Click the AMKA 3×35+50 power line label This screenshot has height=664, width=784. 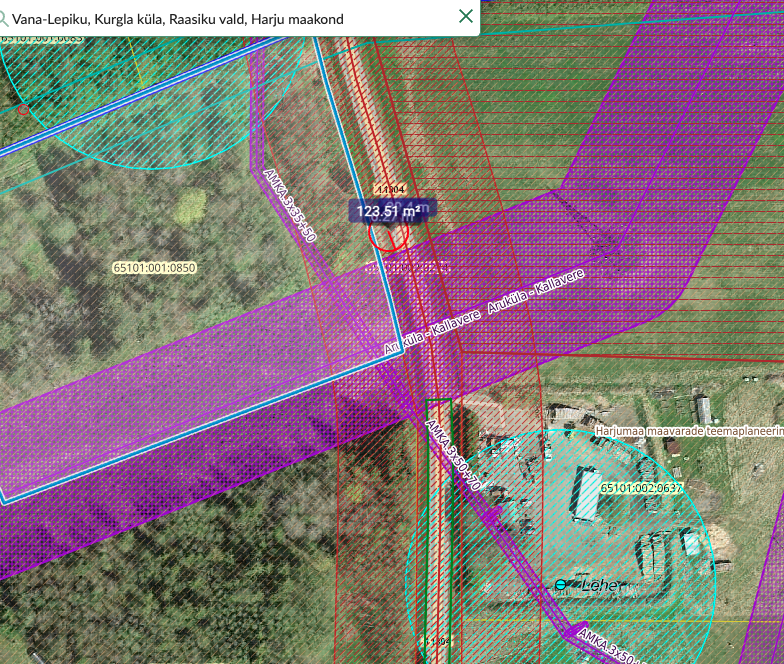pyautogui.click(x=289, y=205)
